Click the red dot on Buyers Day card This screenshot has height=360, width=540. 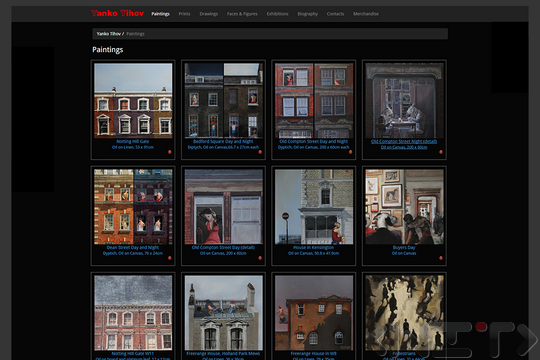pos(441,258)
